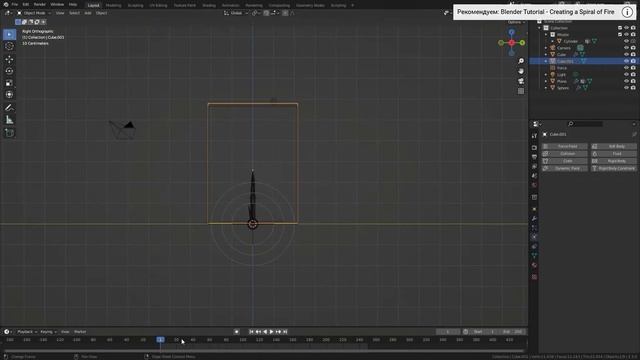The width and height of the screenshot is (640, 360).
Task: Switch to the Sculpting workspace tab
Action: pos(135,5)
